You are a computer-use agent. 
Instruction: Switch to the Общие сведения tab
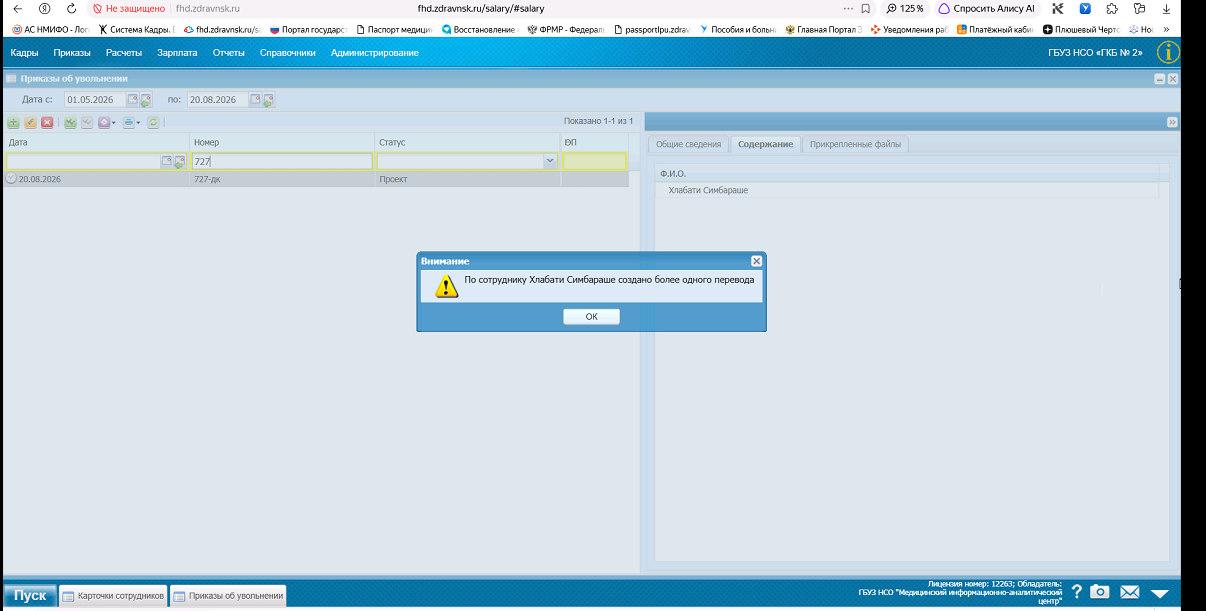(x=688, y=144)
